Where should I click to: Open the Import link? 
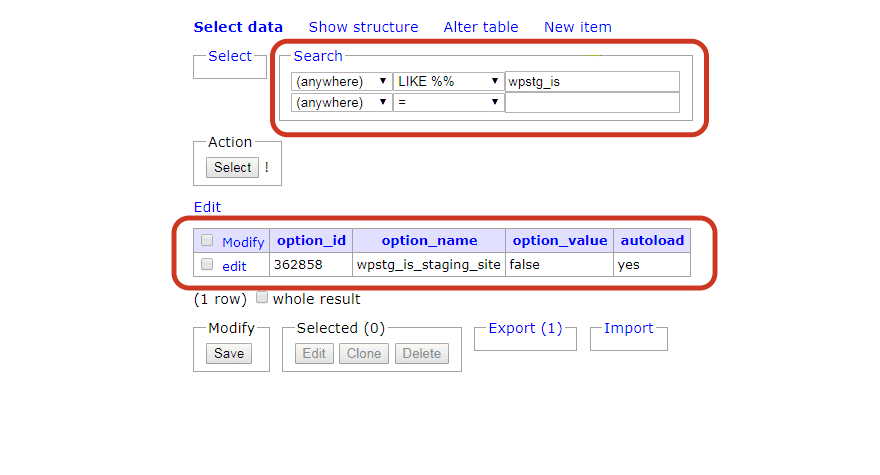pos(628,328)
